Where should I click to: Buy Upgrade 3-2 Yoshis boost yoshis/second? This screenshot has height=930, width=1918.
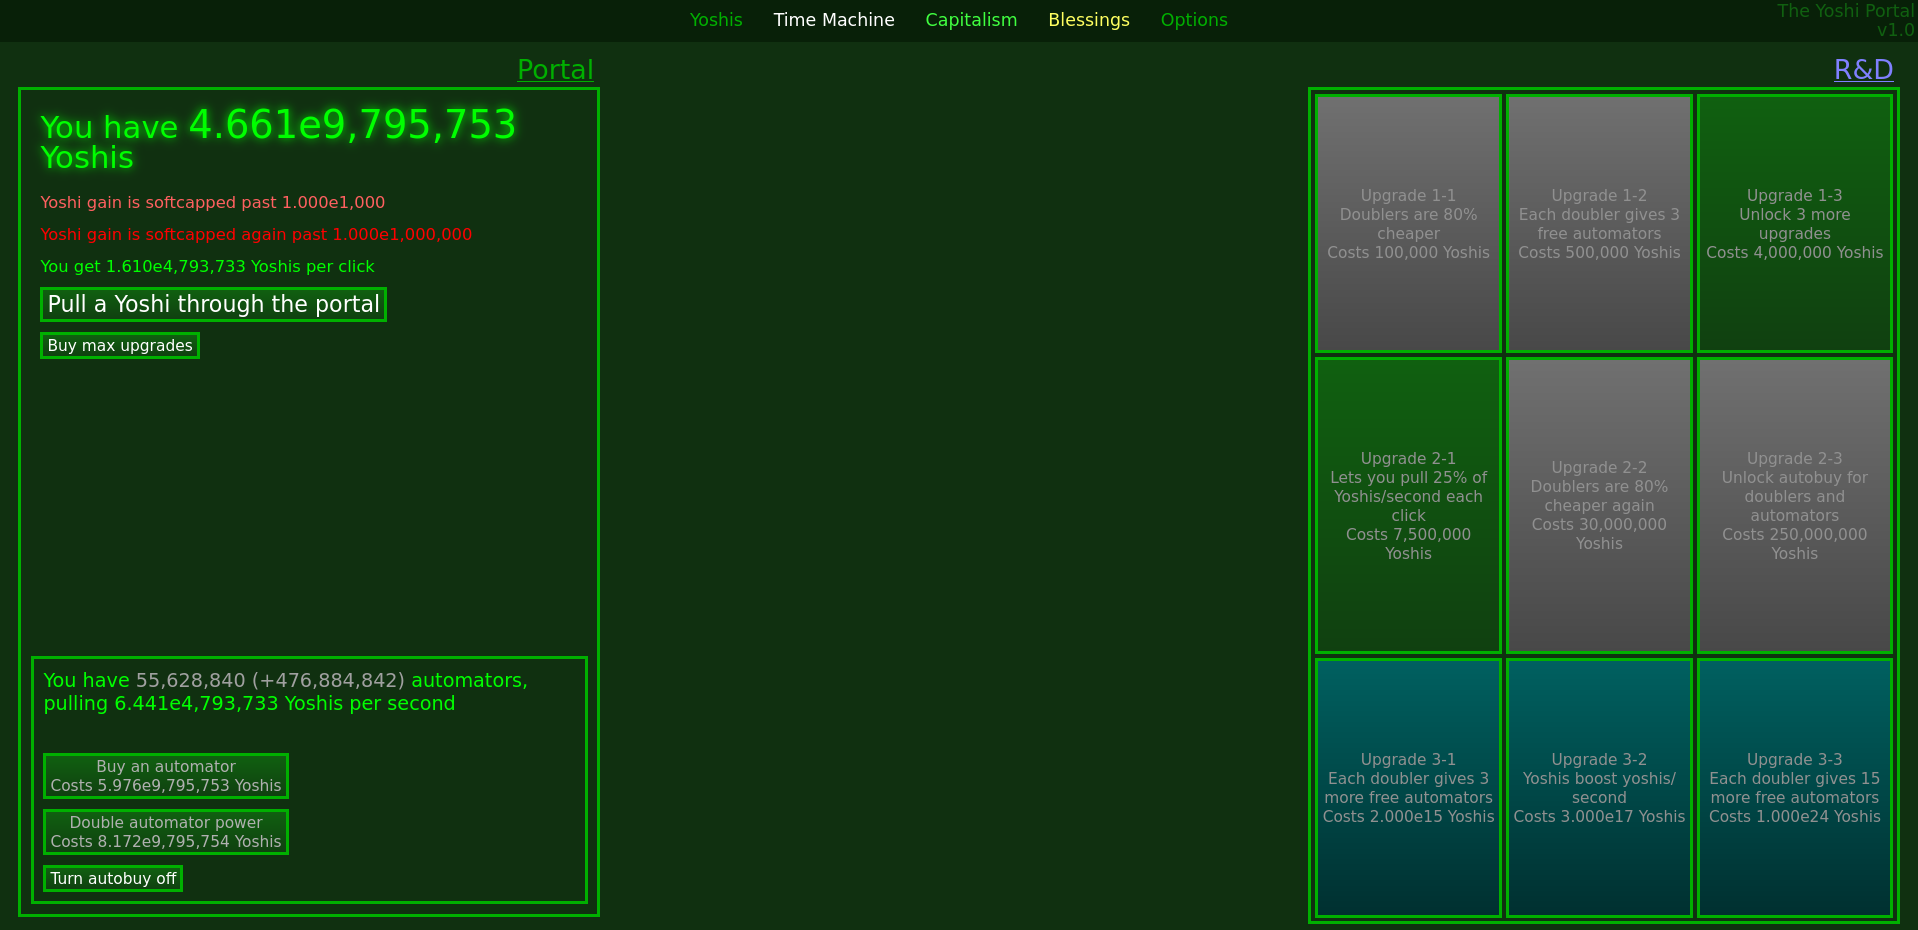pyautogui.click(x=1599, y=788)
